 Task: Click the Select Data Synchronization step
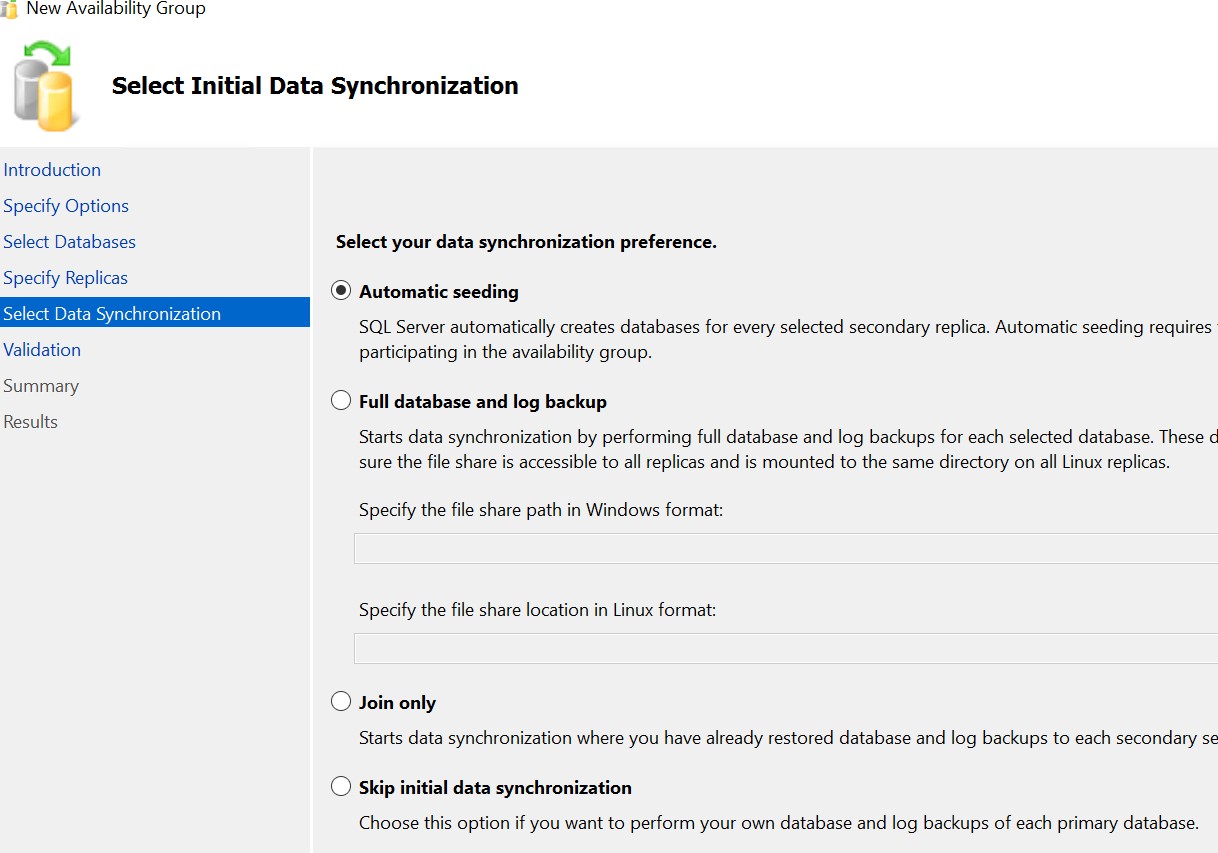tap(112, 314)
